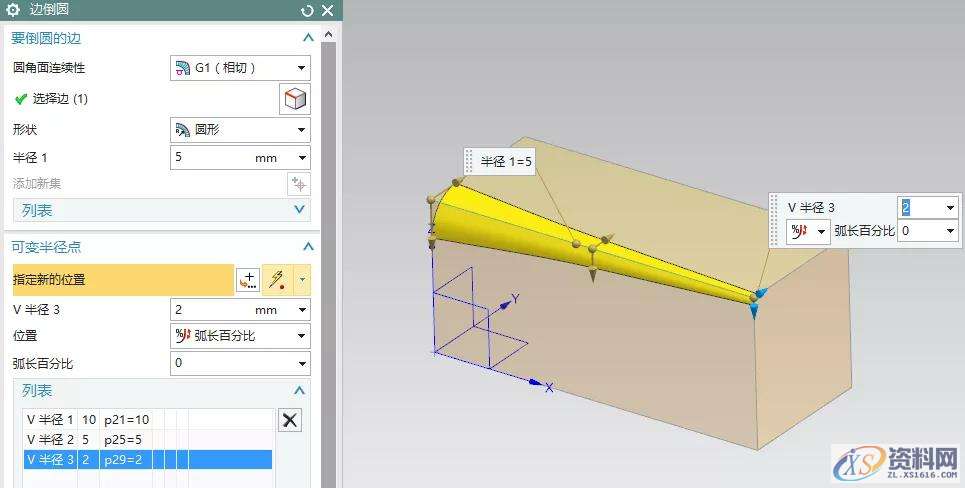Open the 圆角面连续性 G1 dropdown
Screen dimensions: 965x488
tap(240, 68)
